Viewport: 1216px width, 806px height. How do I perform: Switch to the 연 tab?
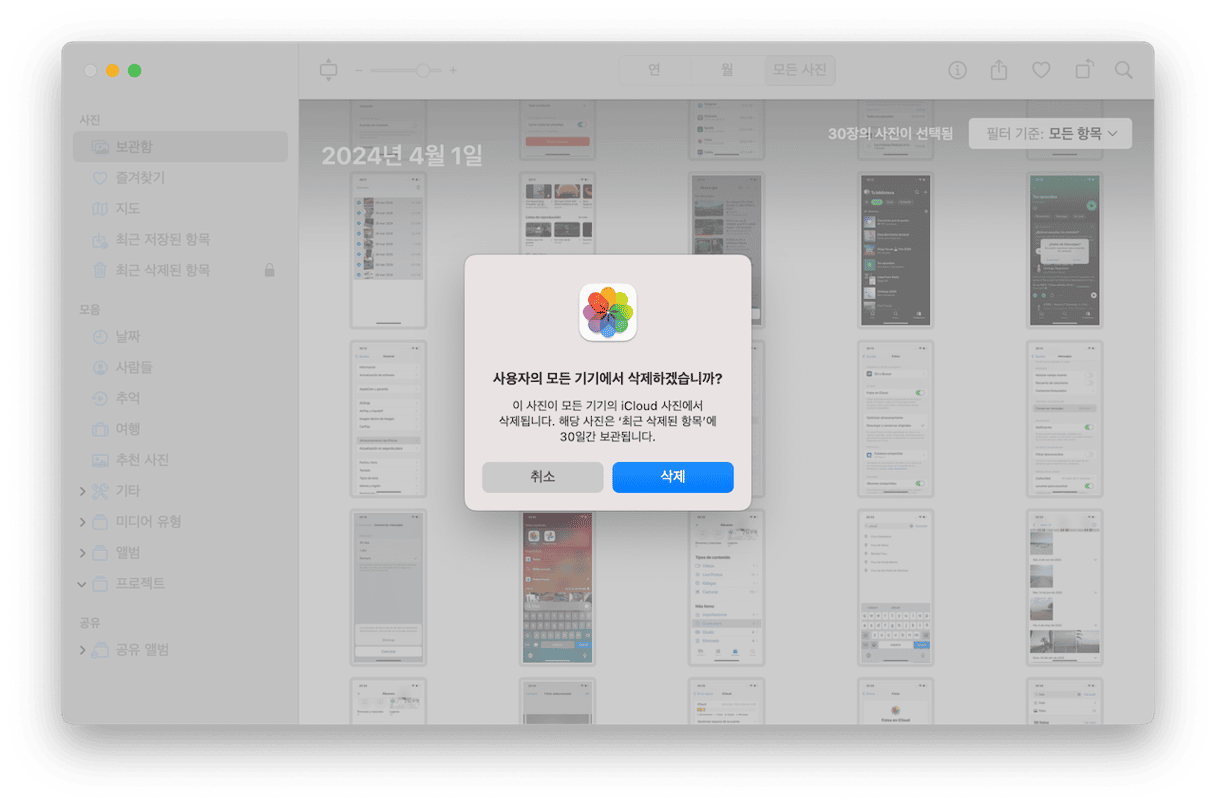(654, 70)
